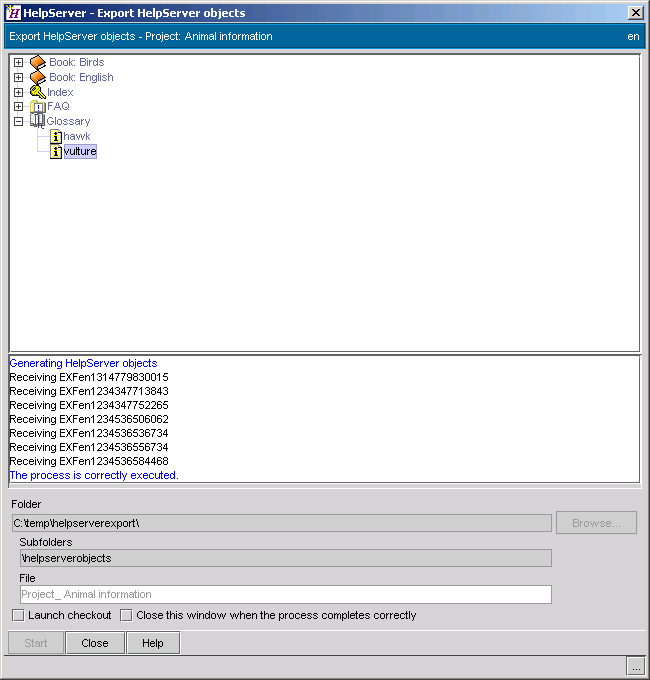650x680 pixels.
Task: Select the Glossary tree label
Action: pos(68,121)
